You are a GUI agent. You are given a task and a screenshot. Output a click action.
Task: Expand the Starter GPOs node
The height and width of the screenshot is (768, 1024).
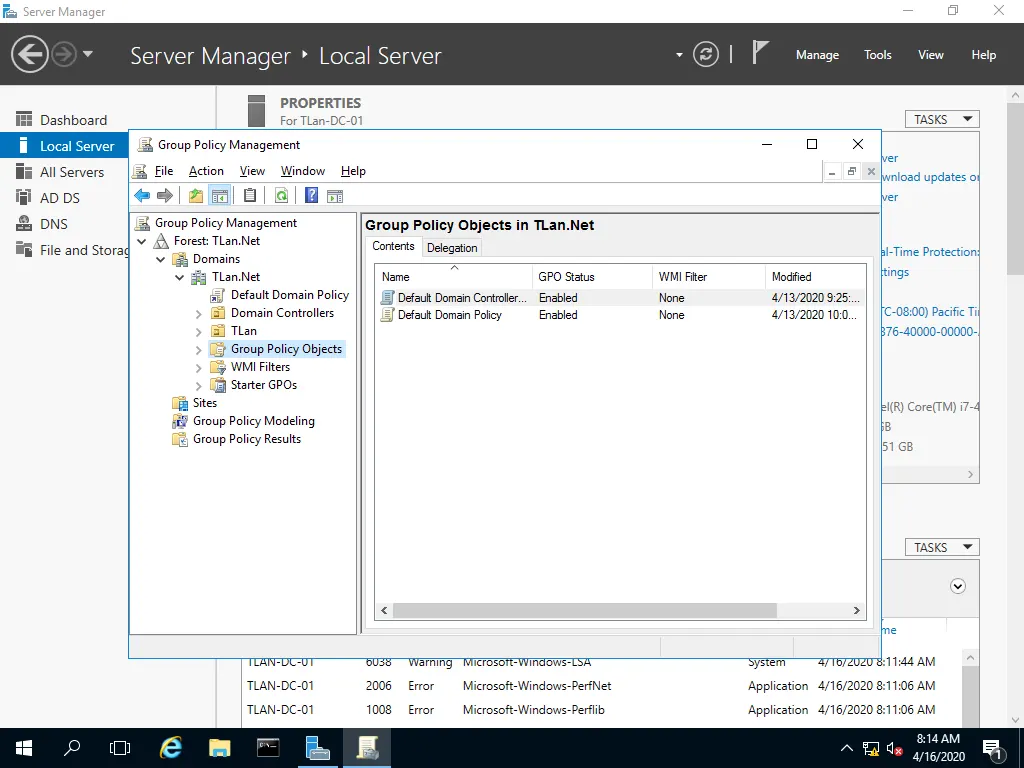(199, 385)
